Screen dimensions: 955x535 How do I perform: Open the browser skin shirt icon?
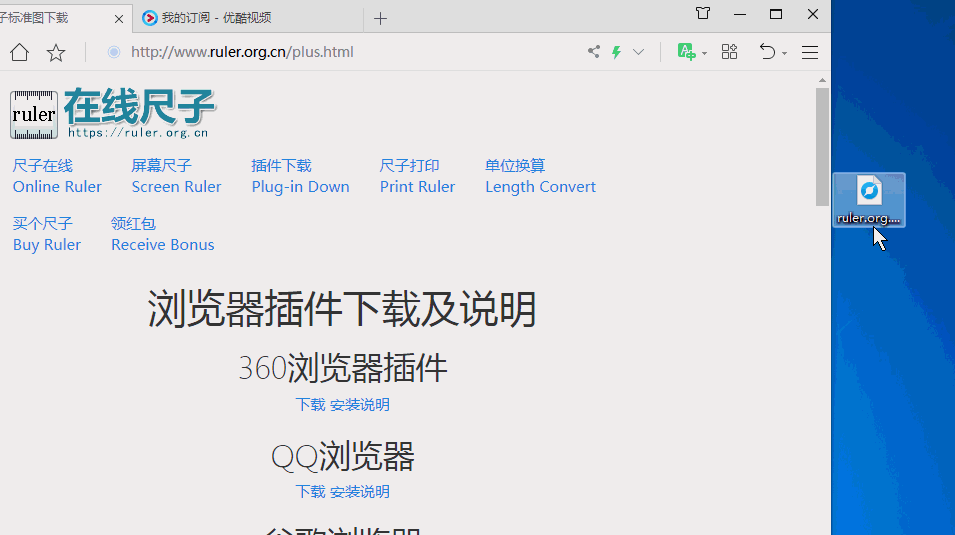703,13
